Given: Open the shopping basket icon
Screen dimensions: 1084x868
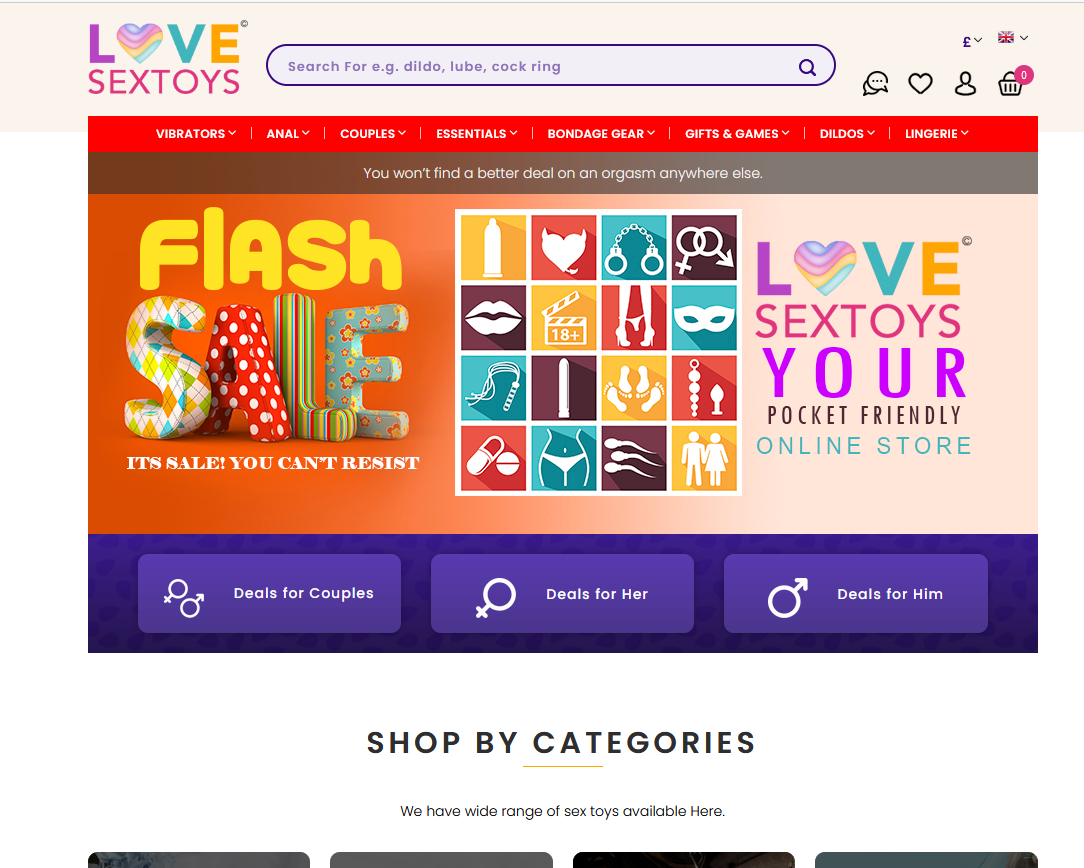Looking at the screenshot, I should click(x=1011, y=84).
